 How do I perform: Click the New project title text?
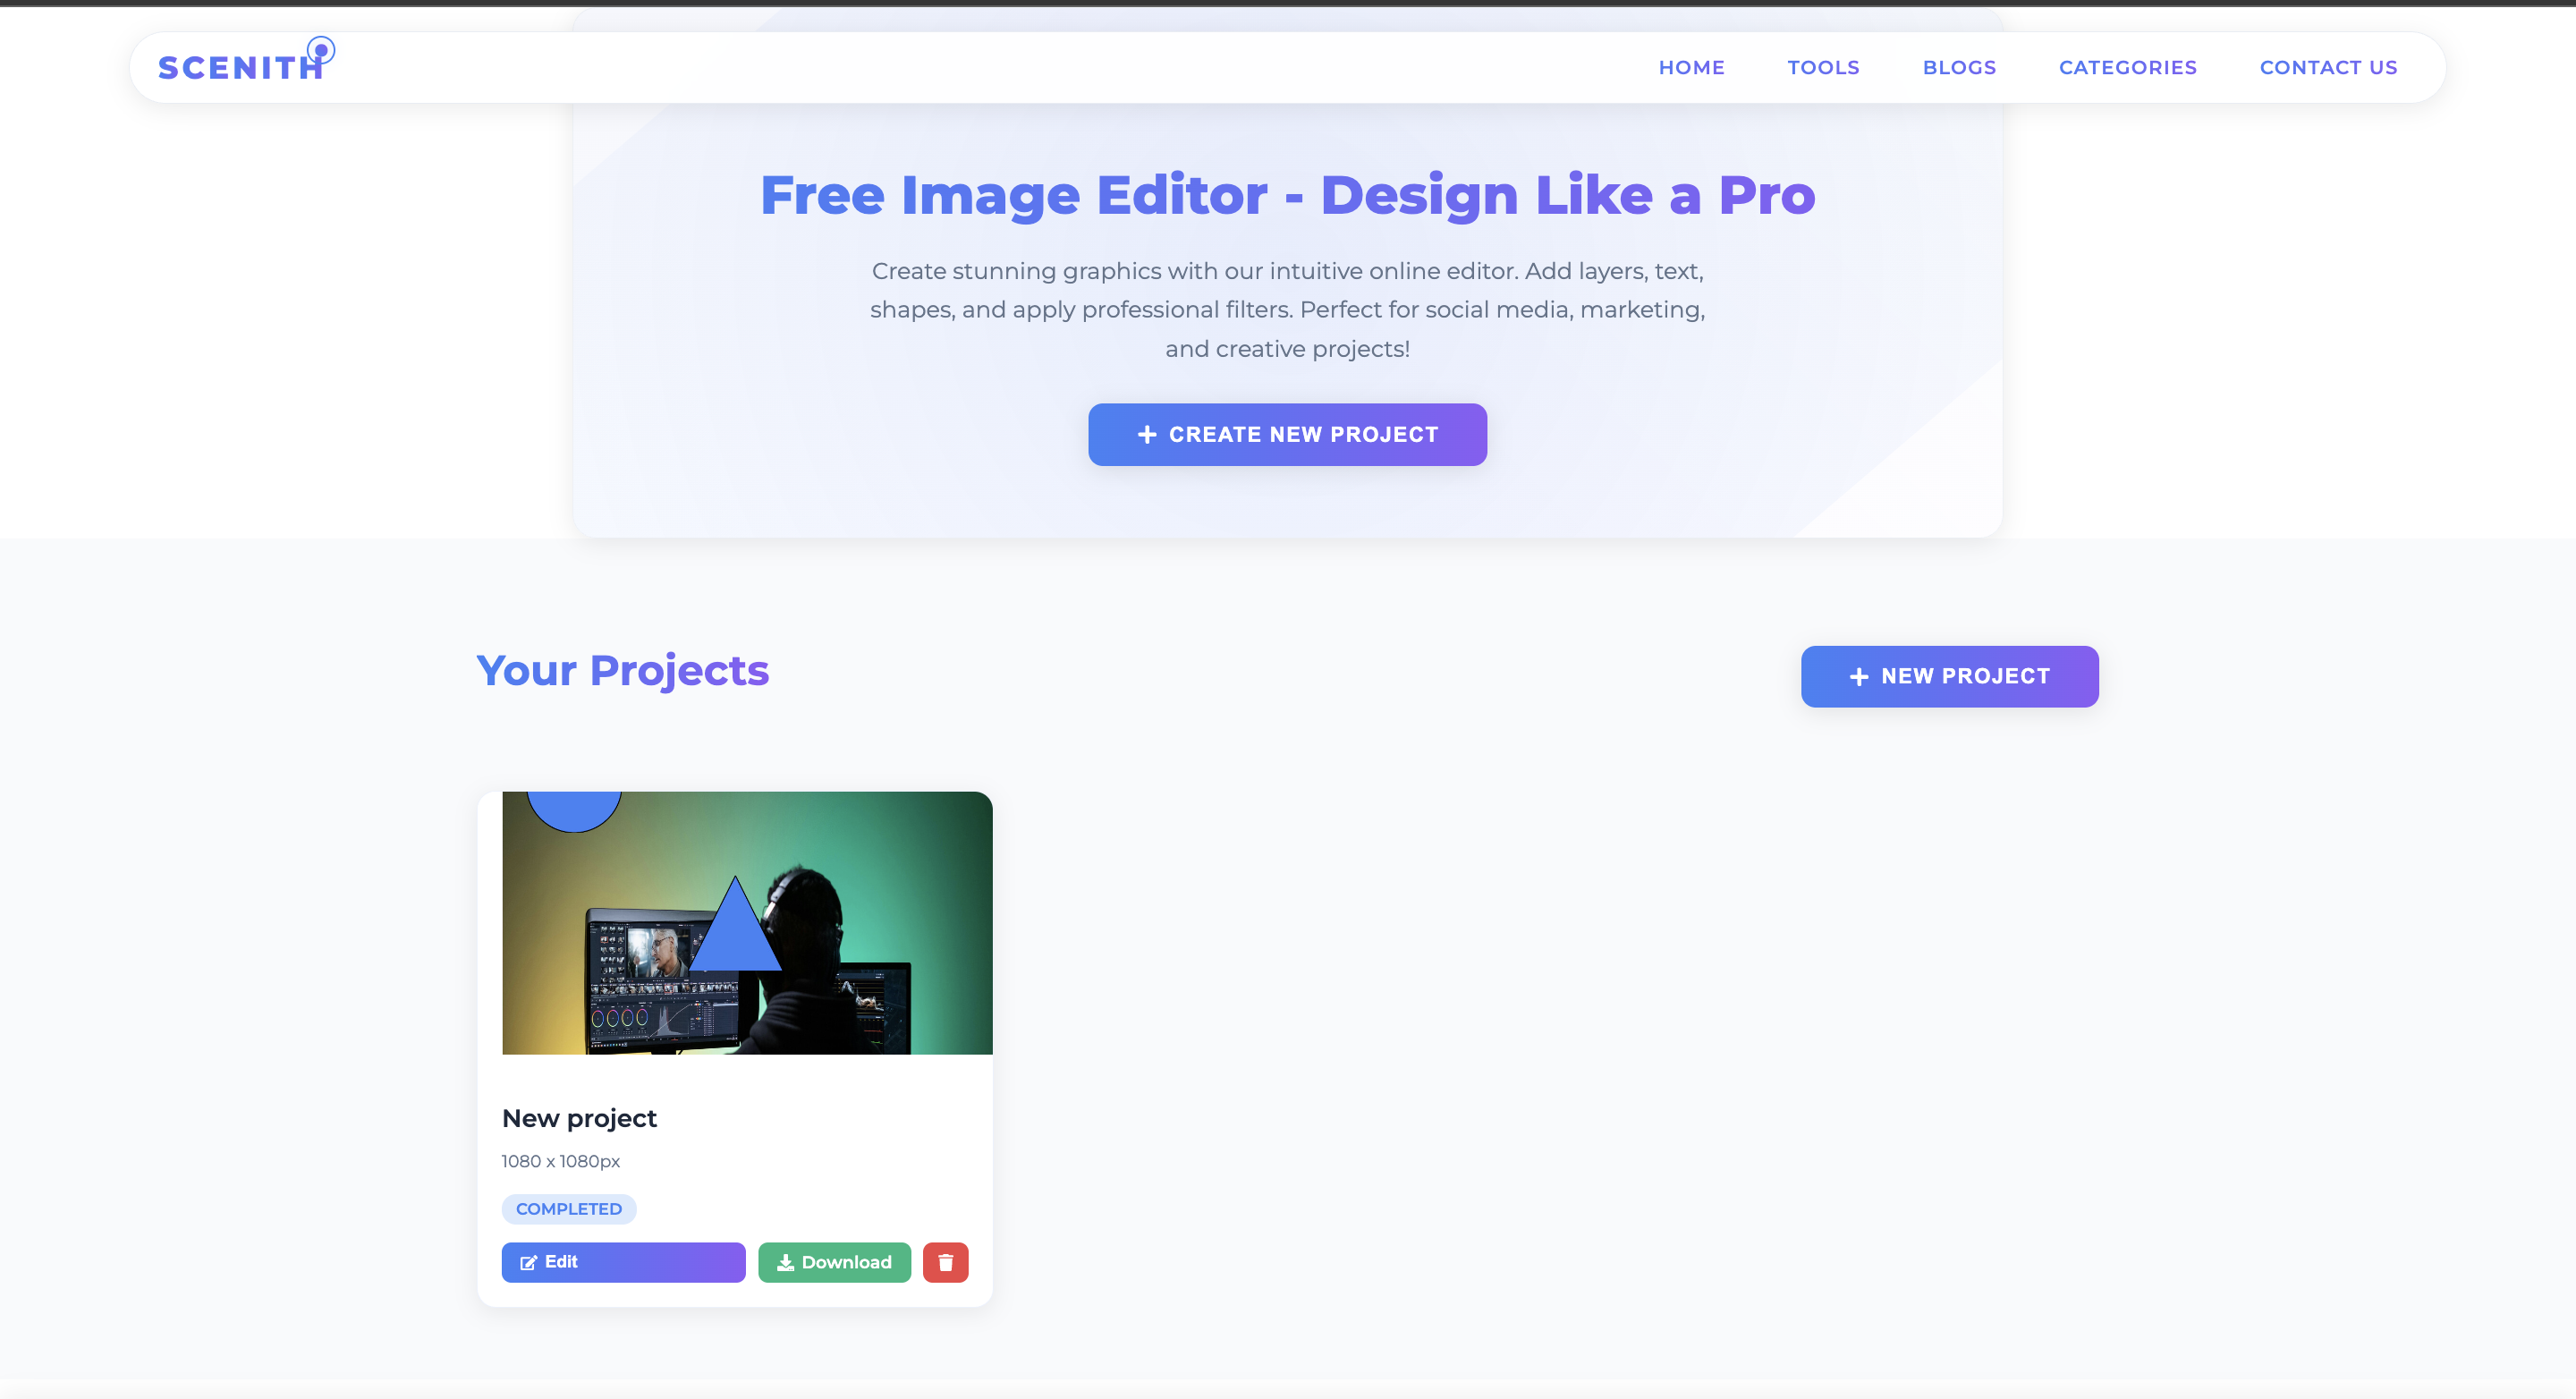tap(579, 1118)
